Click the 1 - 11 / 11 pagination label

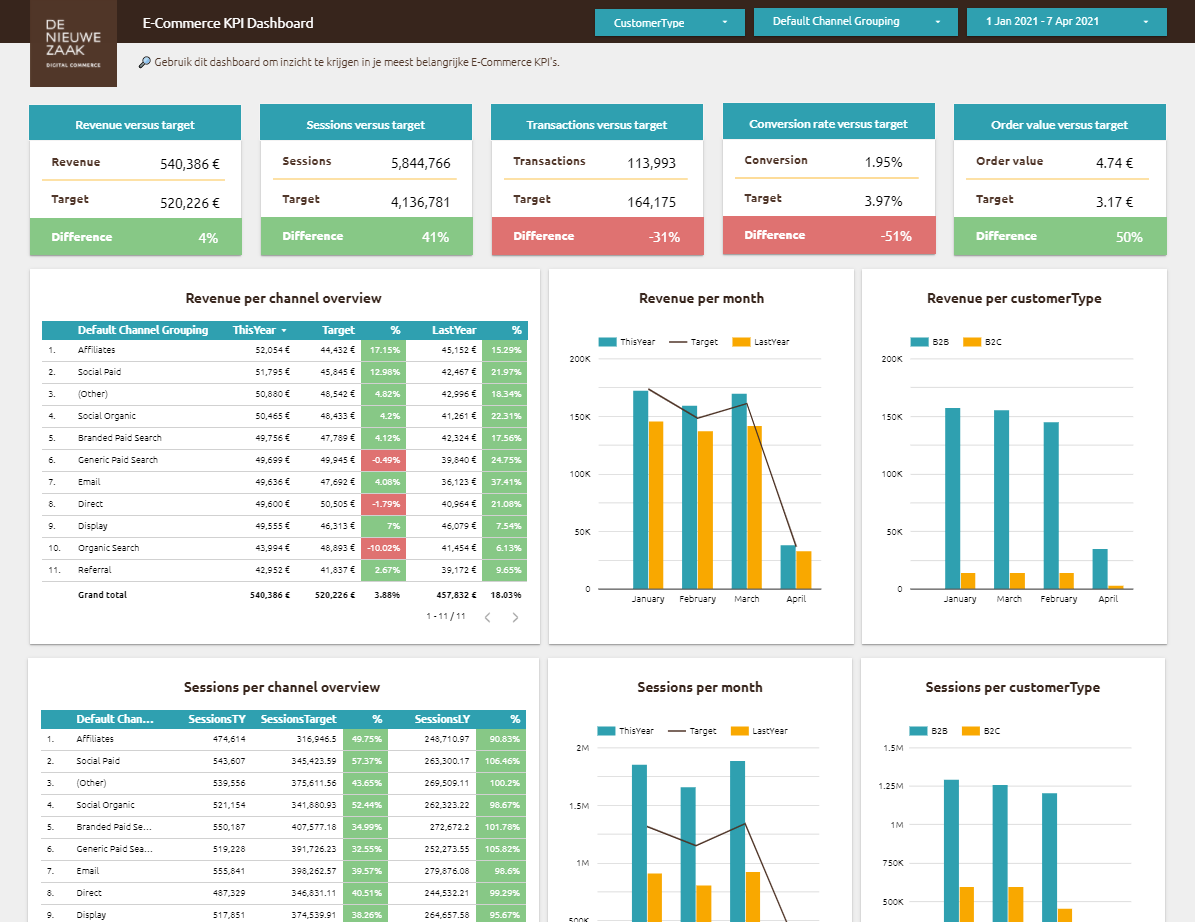[x=446, y=616]
